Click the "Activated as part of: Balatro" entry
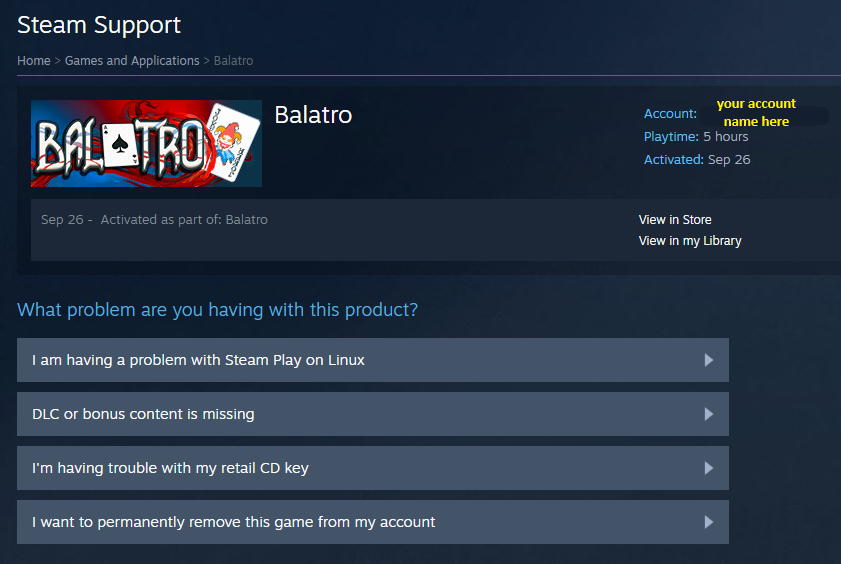The height and width of the screenshot is (564, 841). pos(184,220)
